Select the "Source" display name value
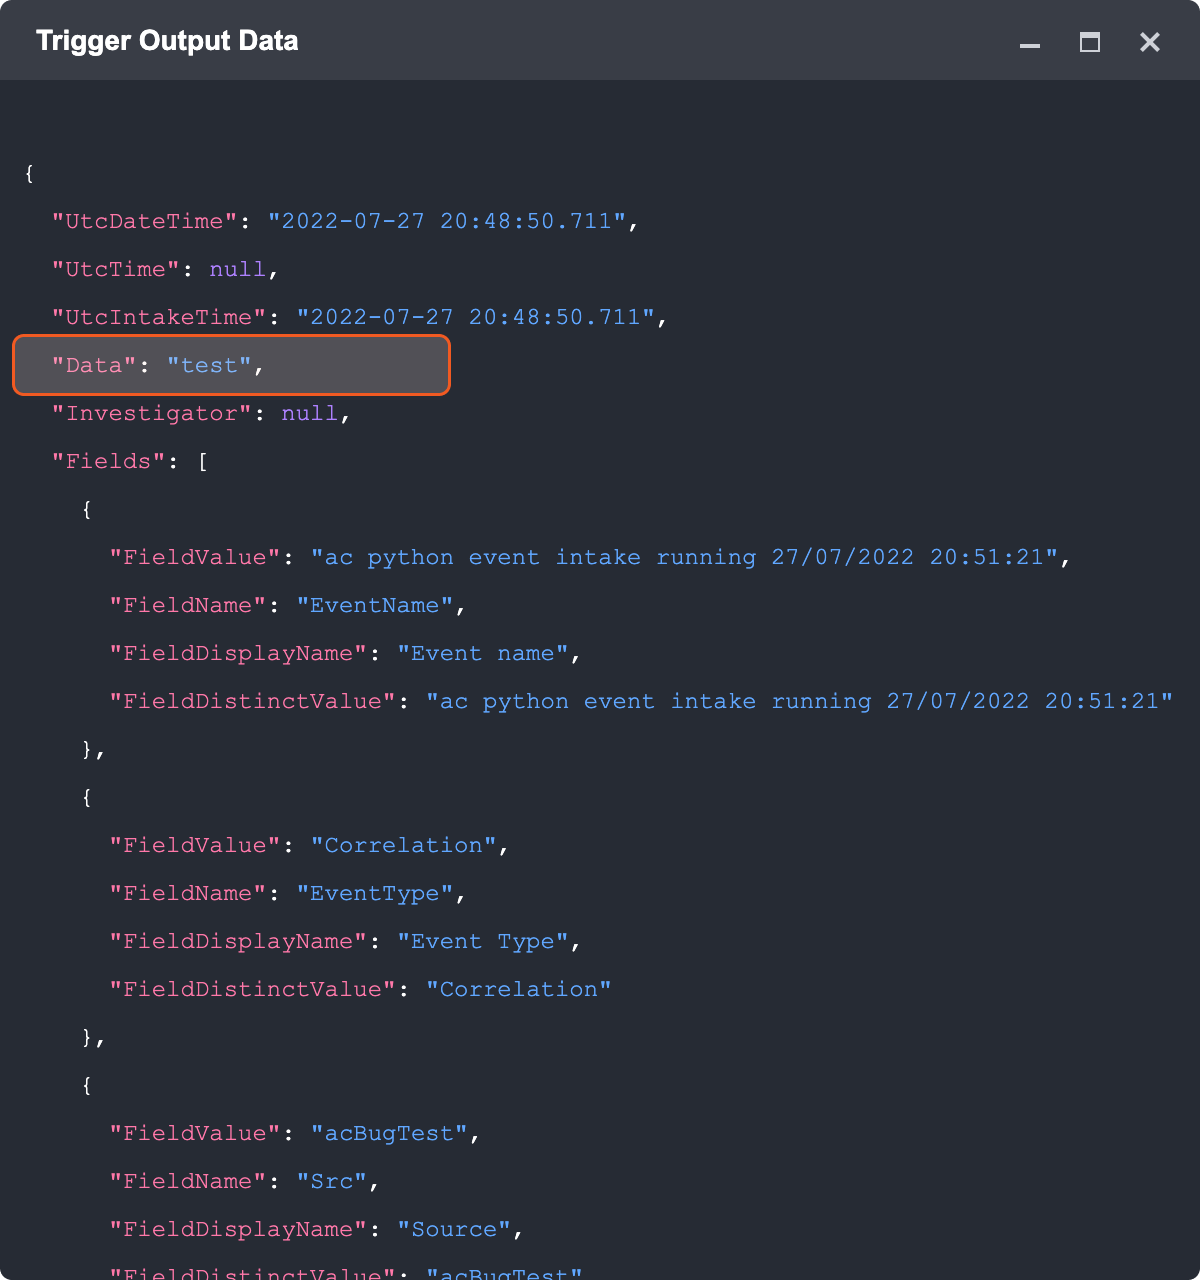 point(454,1229)
